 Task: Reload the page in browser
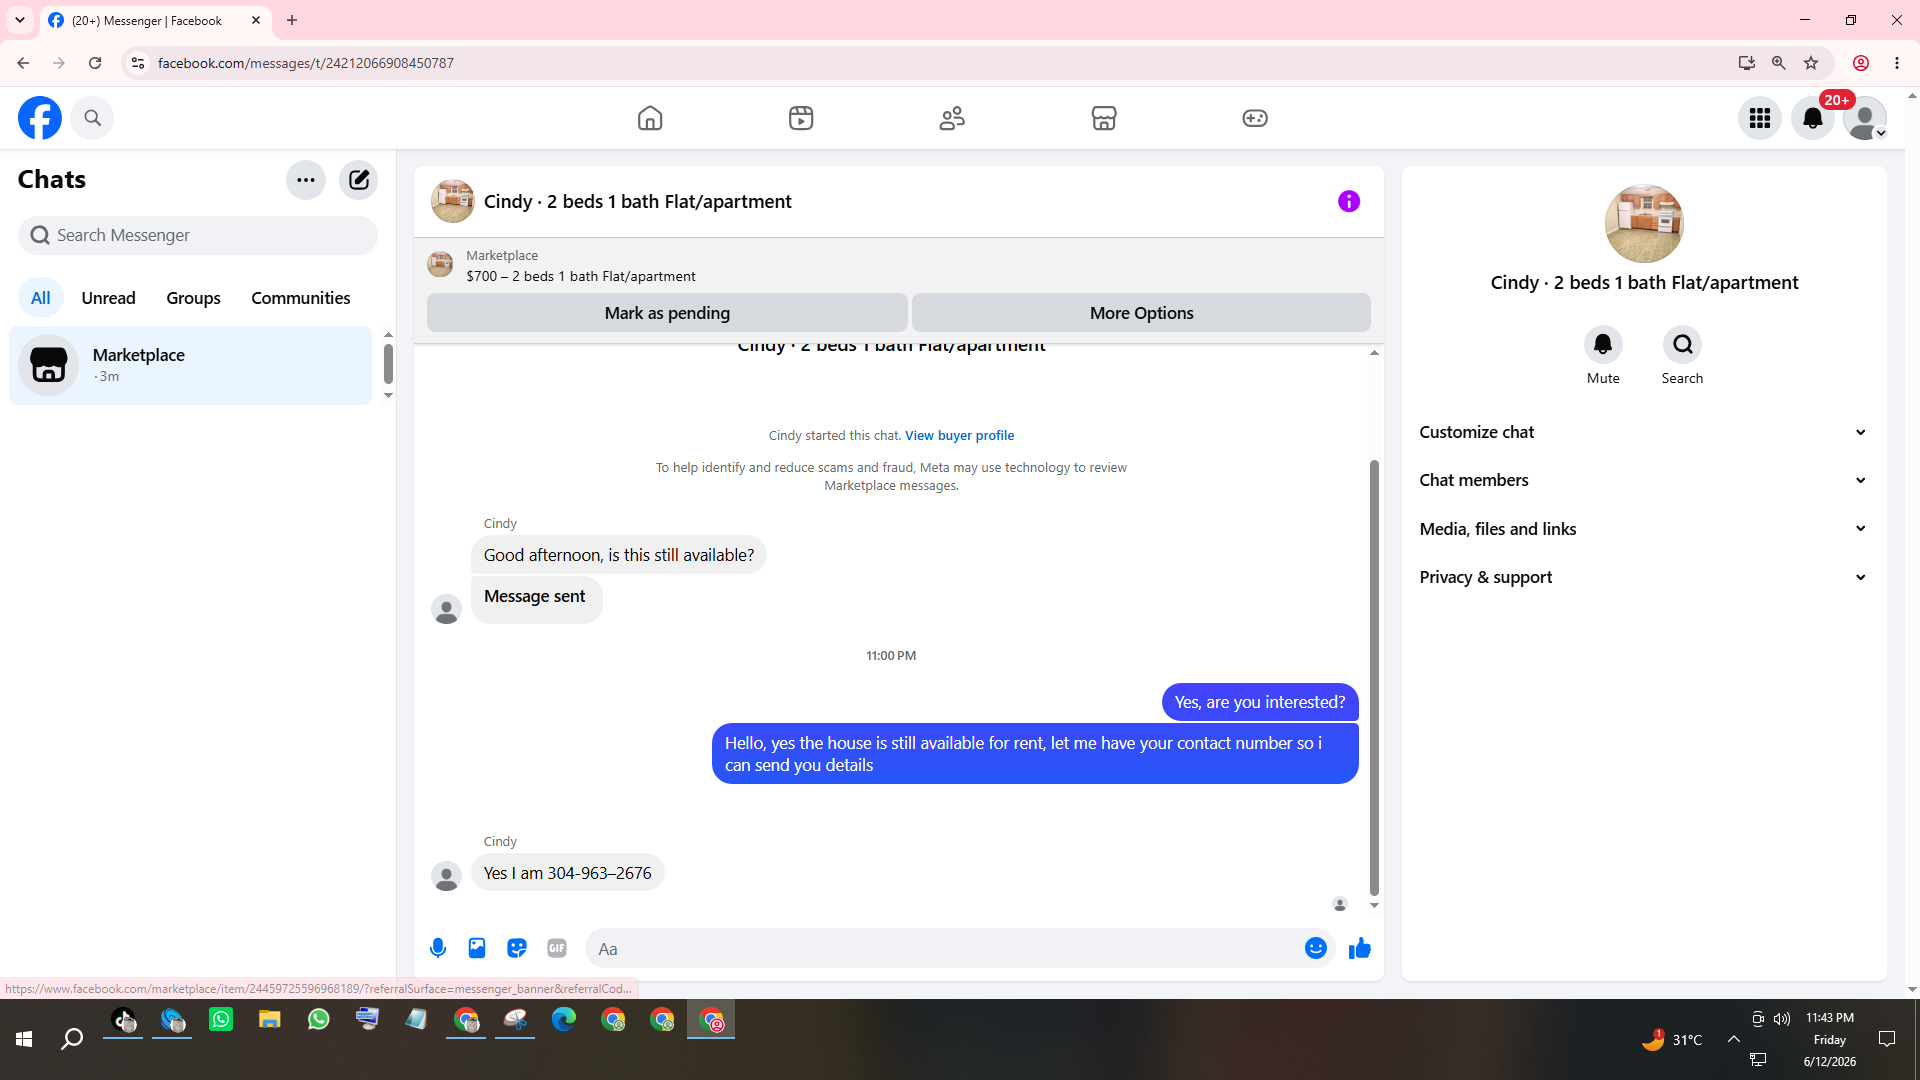coord(95,63)
